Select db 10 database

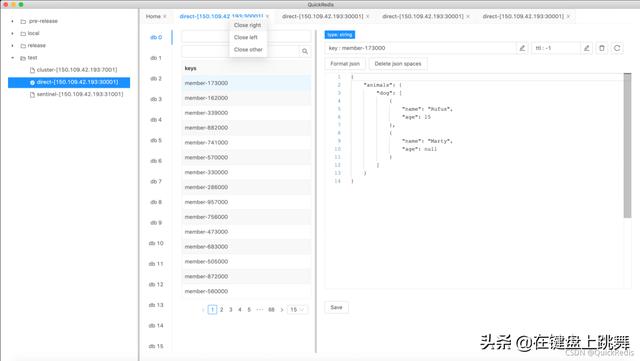(156, 243)
